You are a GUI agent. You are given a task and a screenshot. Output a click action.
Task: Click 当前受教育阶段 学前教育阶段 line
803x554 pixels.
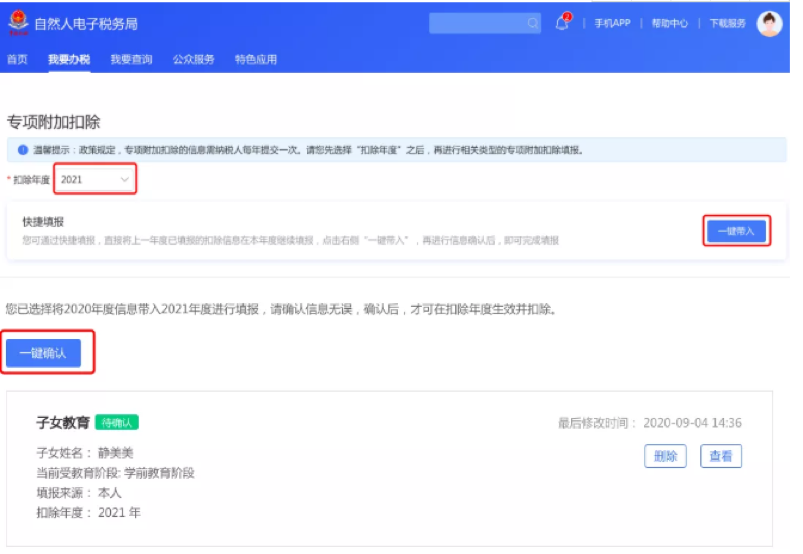(115, 473)
